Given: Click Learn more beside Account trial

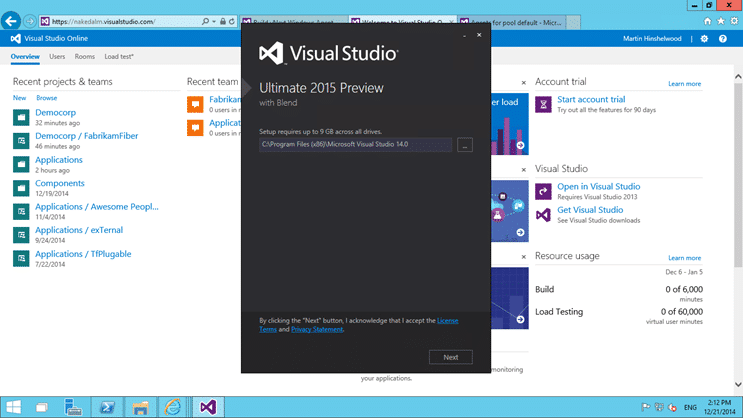Looking at the screenshot, I should tap(684, 84).
